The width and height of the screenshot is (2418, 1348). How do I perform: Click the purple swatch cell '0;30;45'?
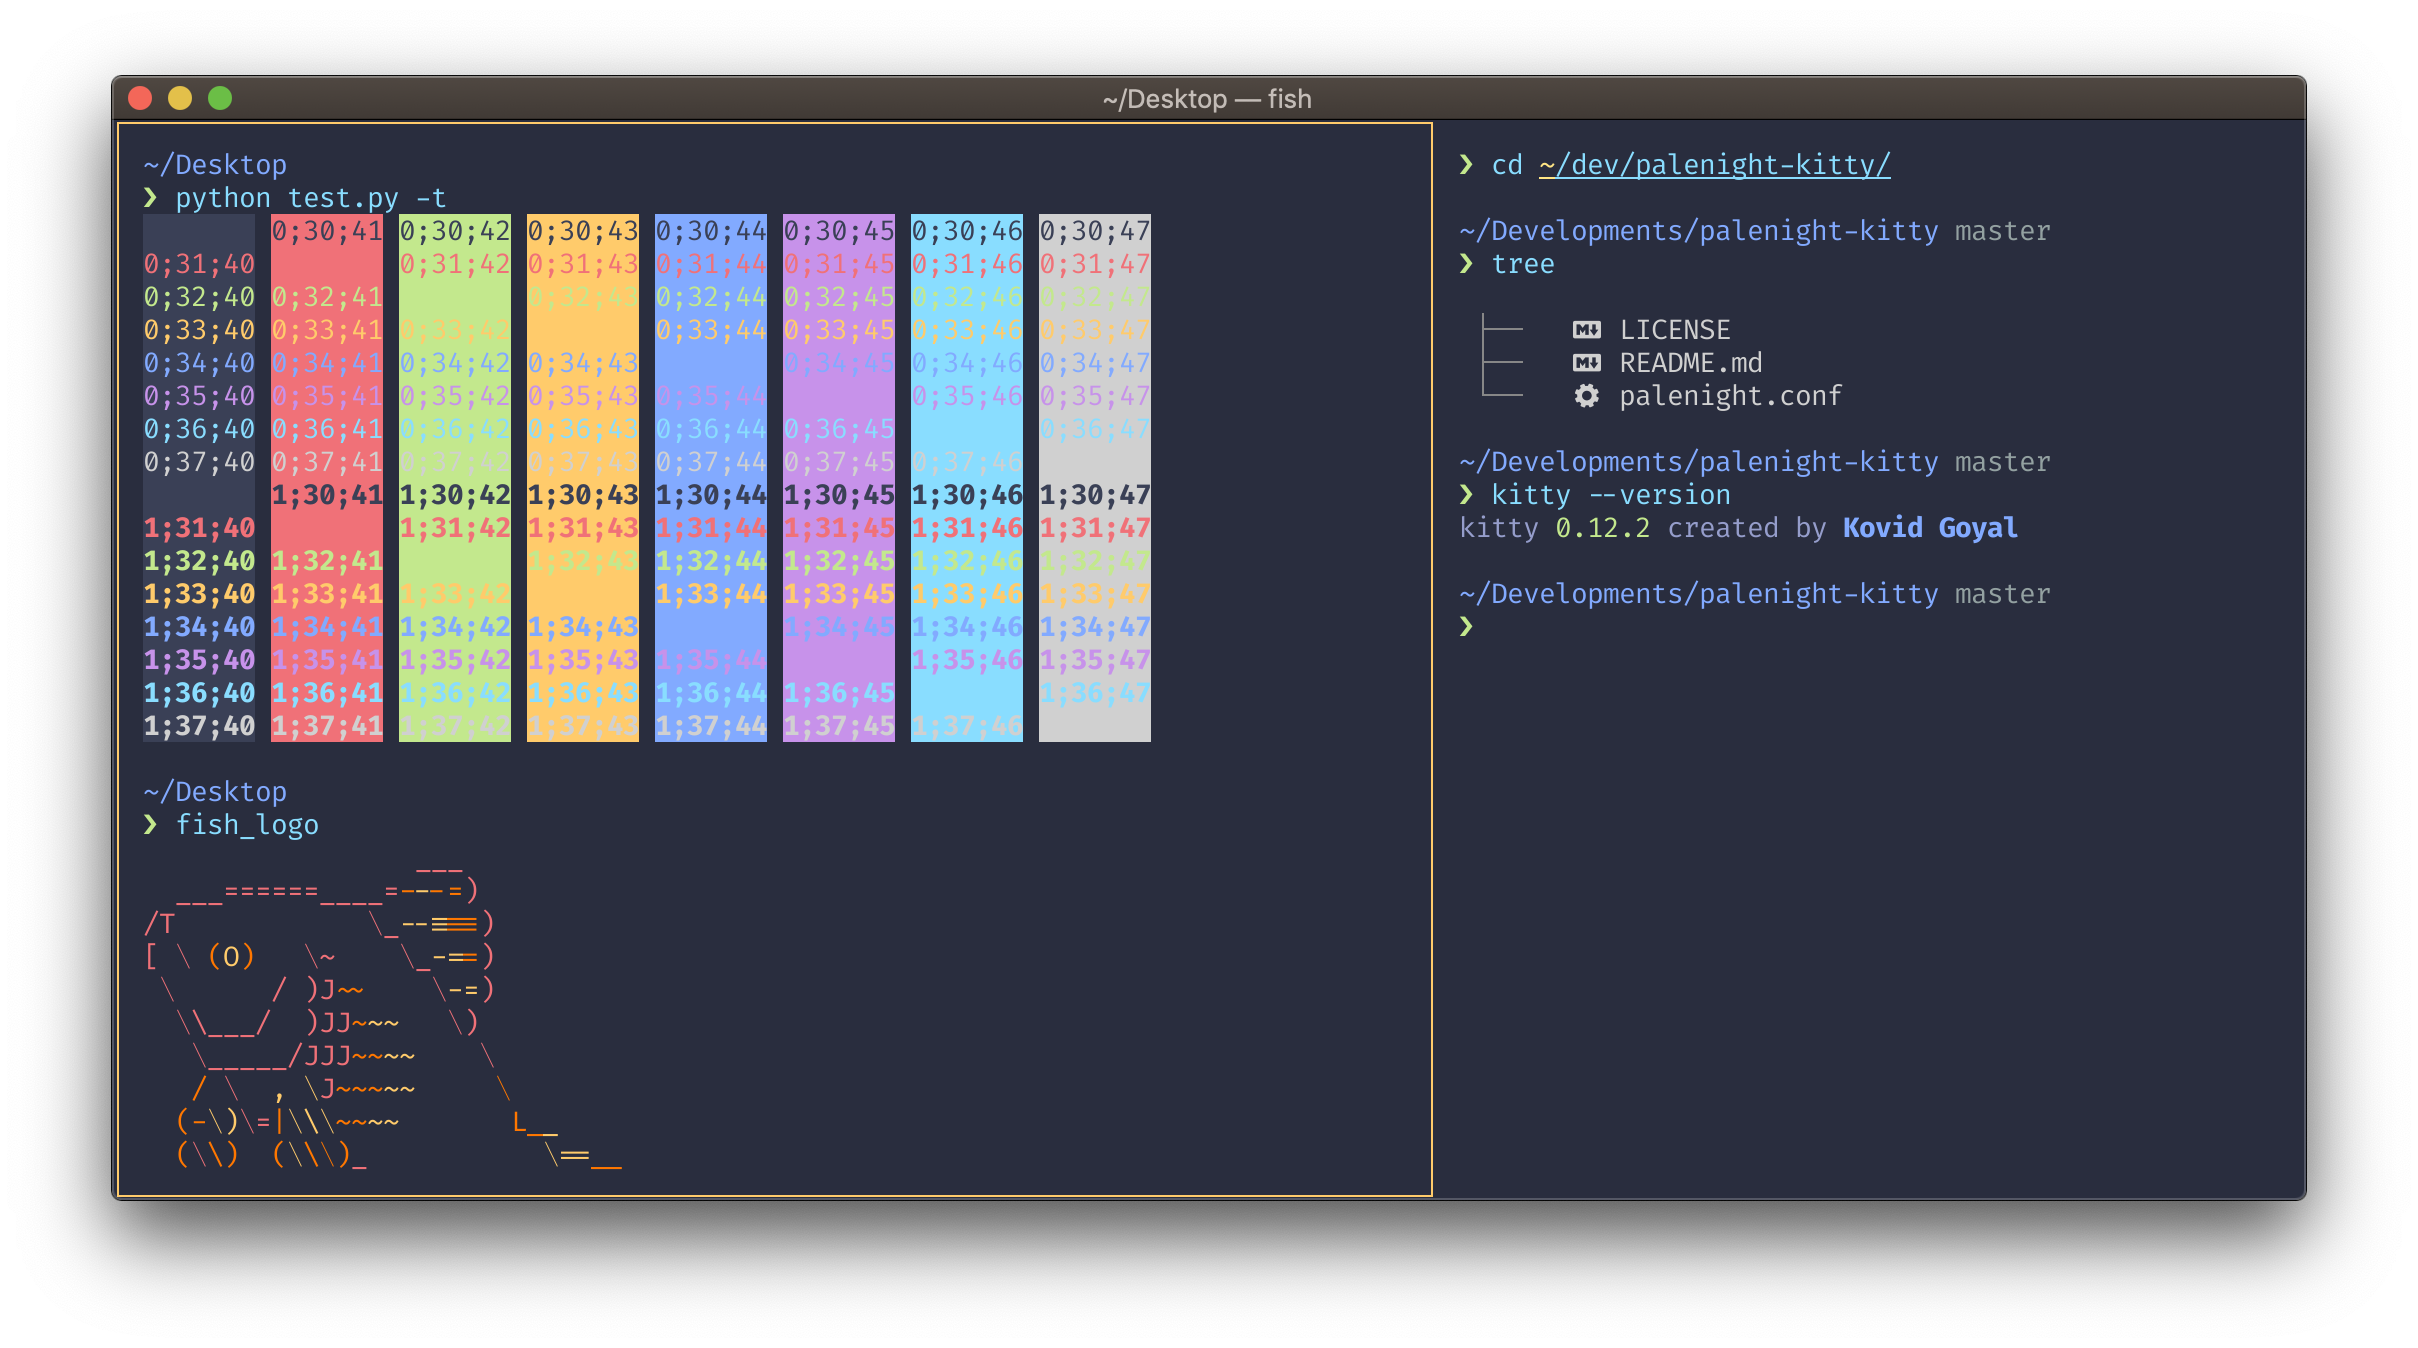click(839, 231)
